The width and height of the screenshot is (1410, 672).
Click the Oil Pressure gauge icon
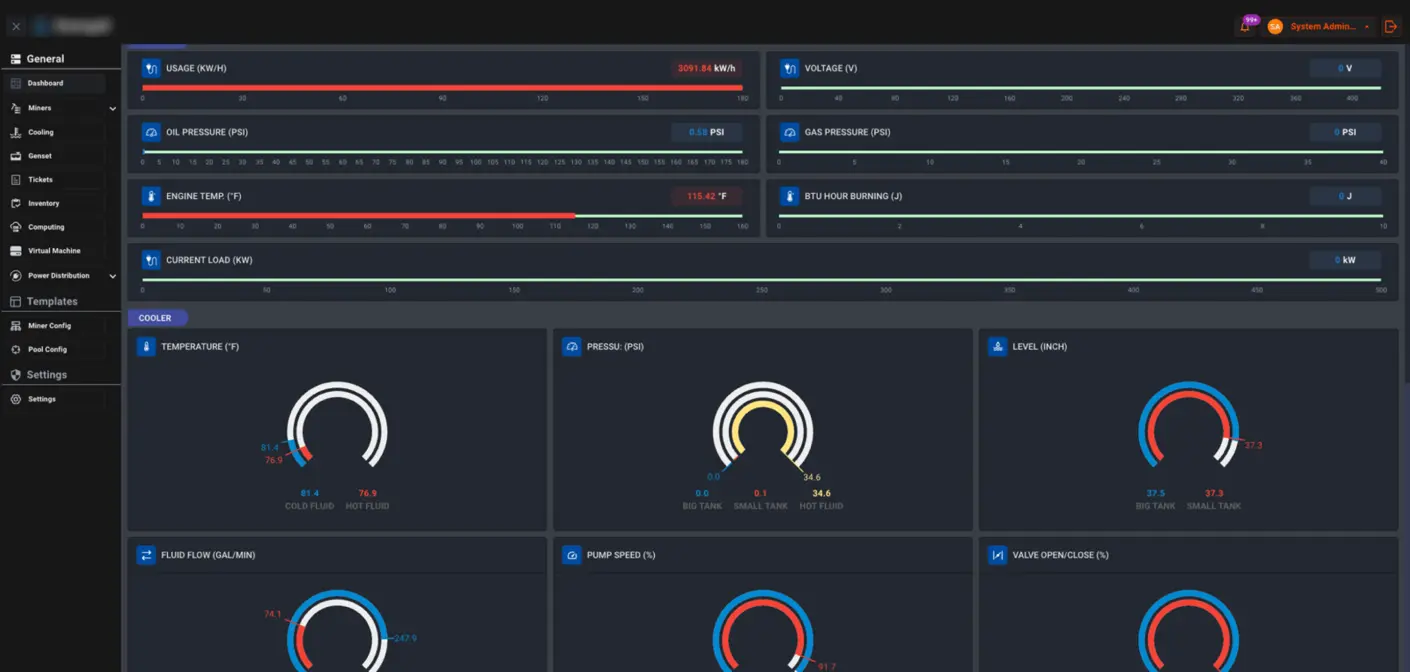(151, 132)
